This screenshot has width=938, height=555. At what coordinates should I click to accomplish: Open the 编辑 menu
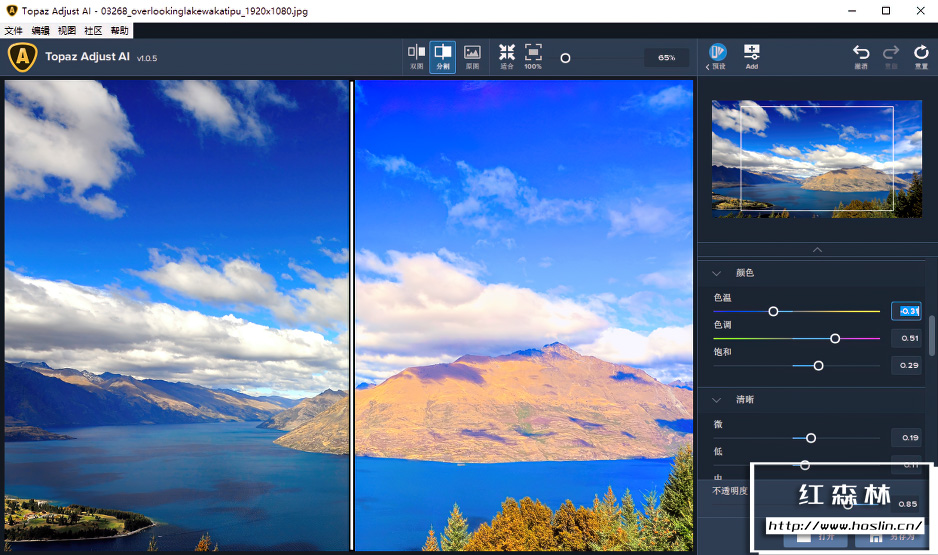click(41, 31)
